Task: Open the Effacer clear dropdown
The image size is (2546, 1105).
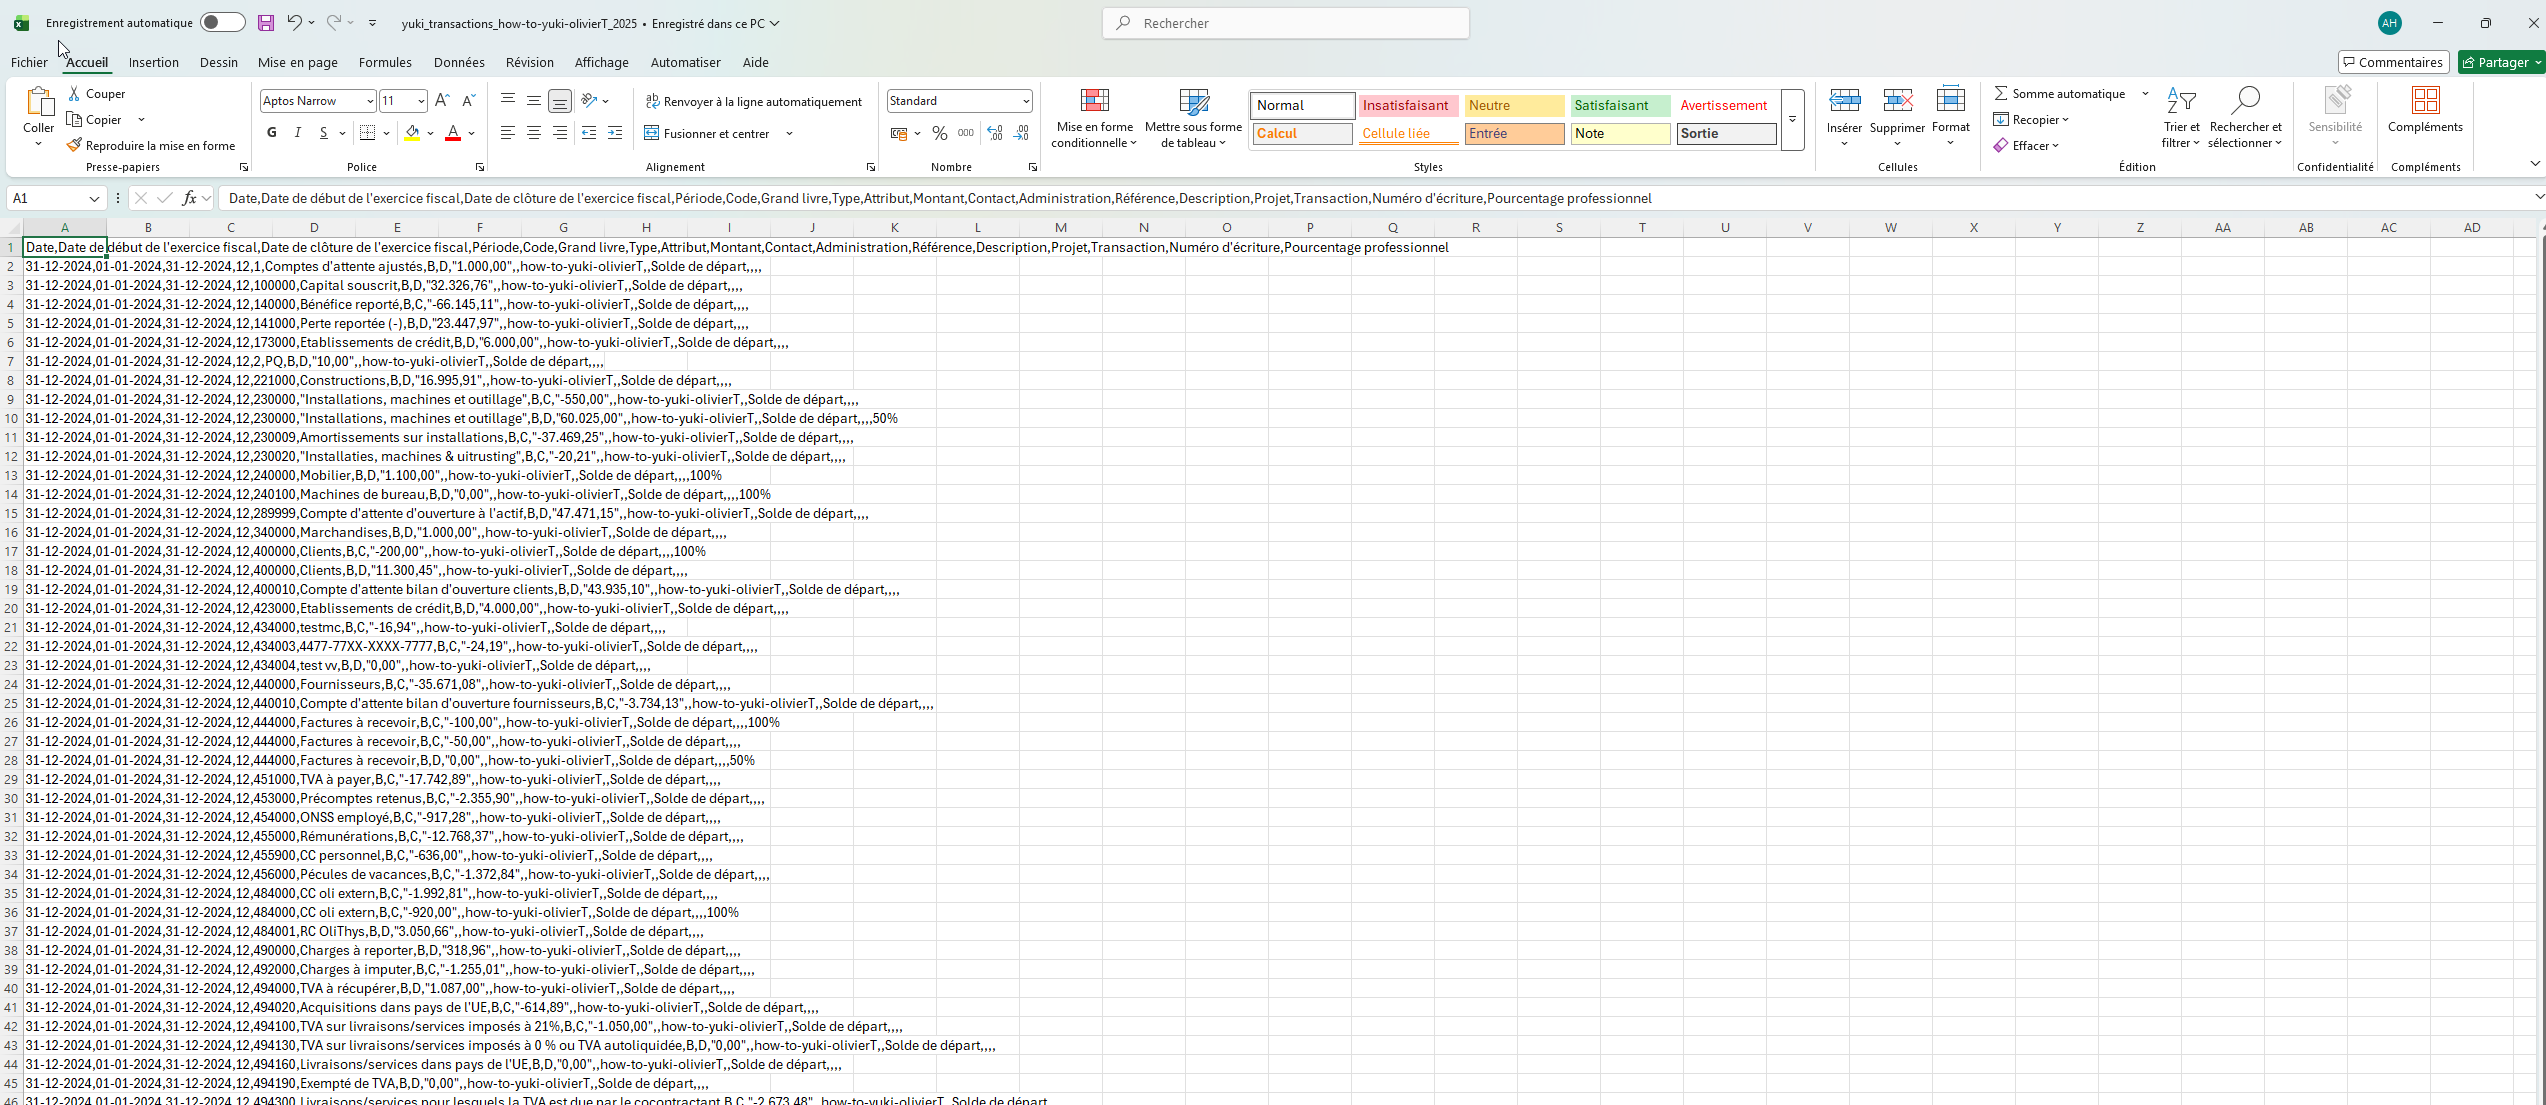Action: point(2026,146)
